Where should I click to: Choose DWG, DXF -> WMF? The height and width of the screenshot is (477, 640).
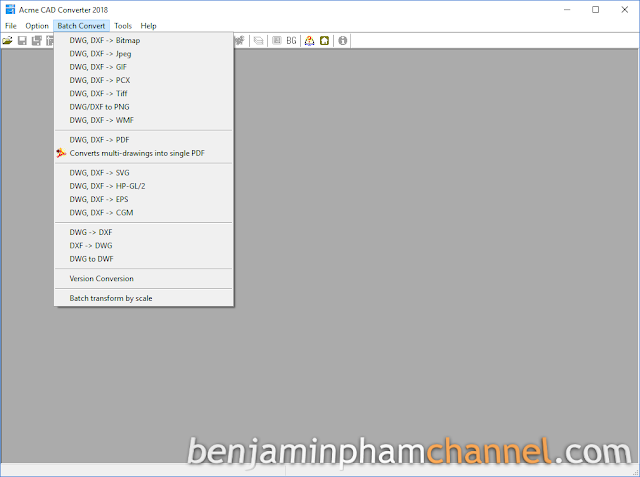[144, 120]
